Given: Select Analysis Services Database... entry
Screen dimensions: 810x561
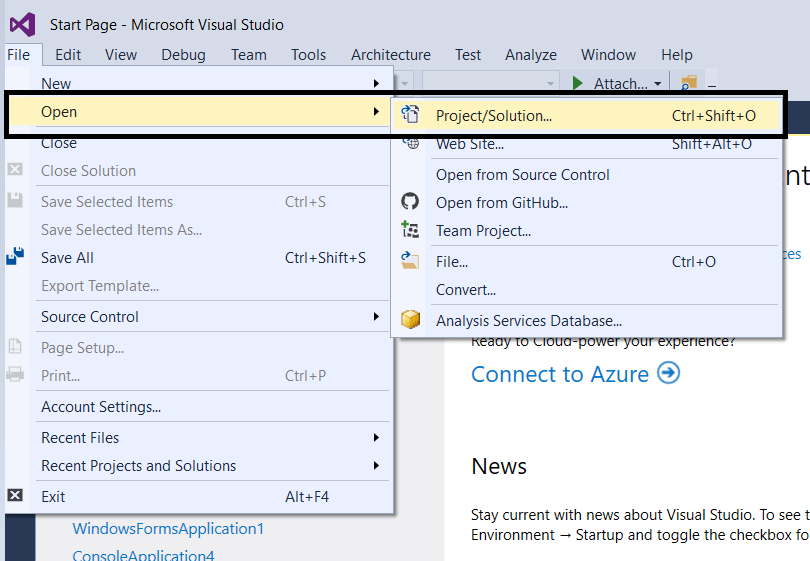Looking at the screenshot, I should [586, 320].
